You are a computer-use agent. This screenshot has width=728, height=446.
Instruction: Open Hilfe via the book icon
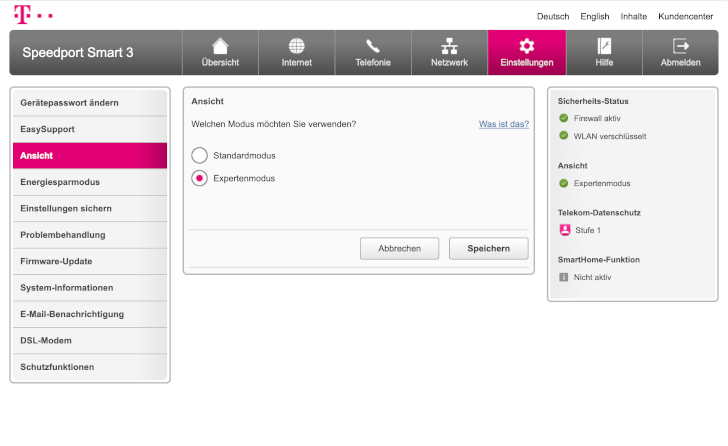pyautogui.click(x=603, y=46)
